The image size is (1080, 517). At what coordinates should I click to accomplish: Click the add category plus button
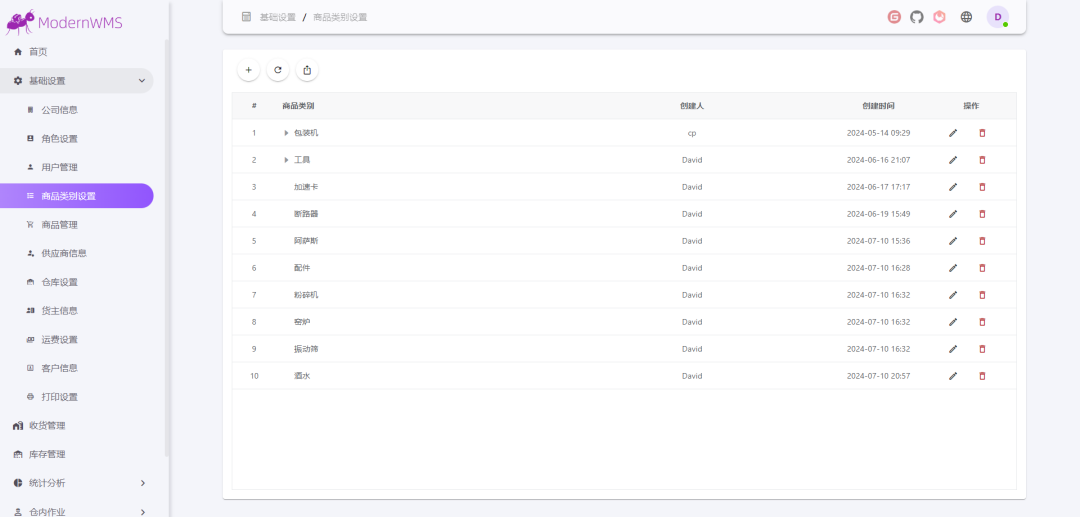(249, 70)
